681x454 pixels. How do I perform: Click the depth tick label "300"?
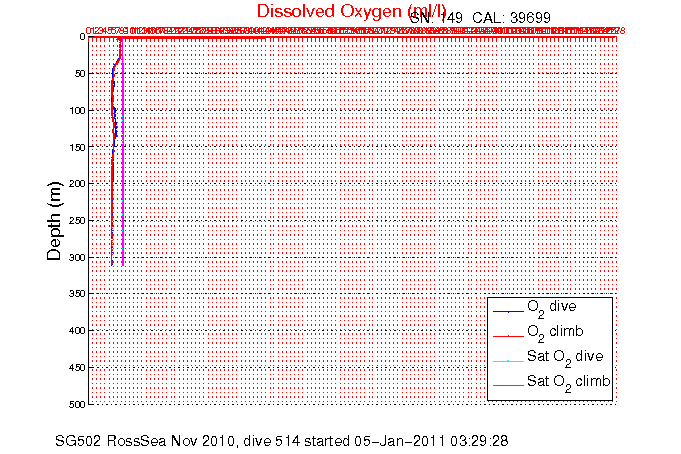pos(77,258)
